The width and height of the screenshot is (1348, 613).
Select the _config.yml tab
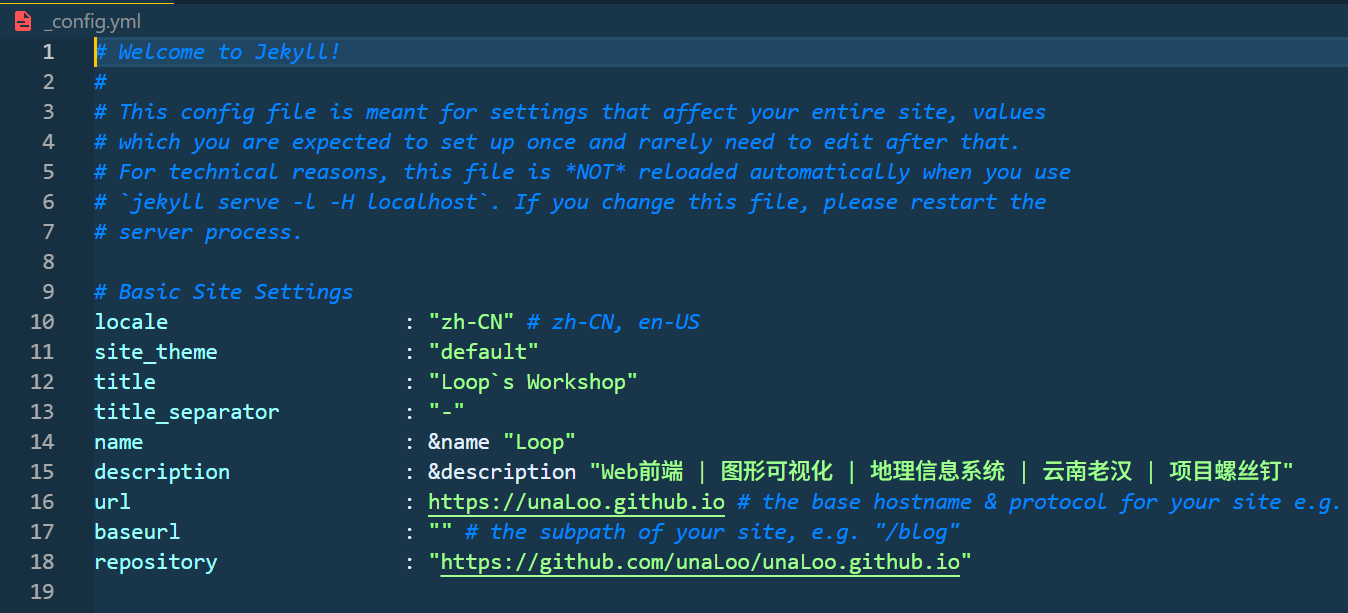pos(90,20)
